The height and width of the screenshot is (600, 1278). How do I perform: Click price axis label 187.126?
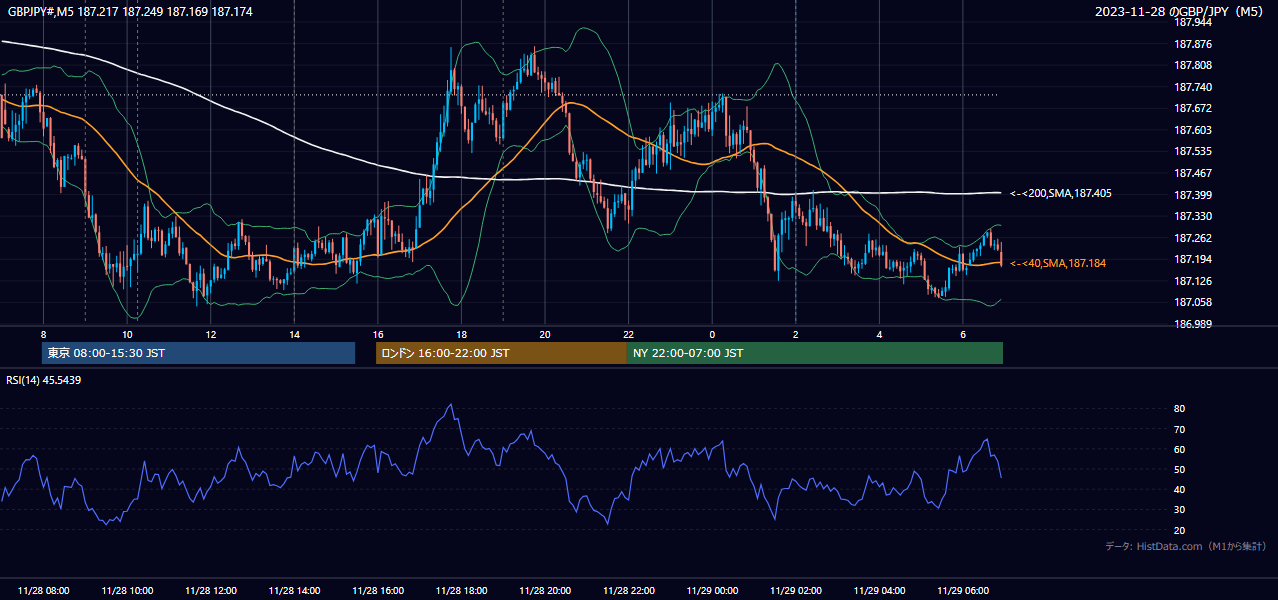1192,281
